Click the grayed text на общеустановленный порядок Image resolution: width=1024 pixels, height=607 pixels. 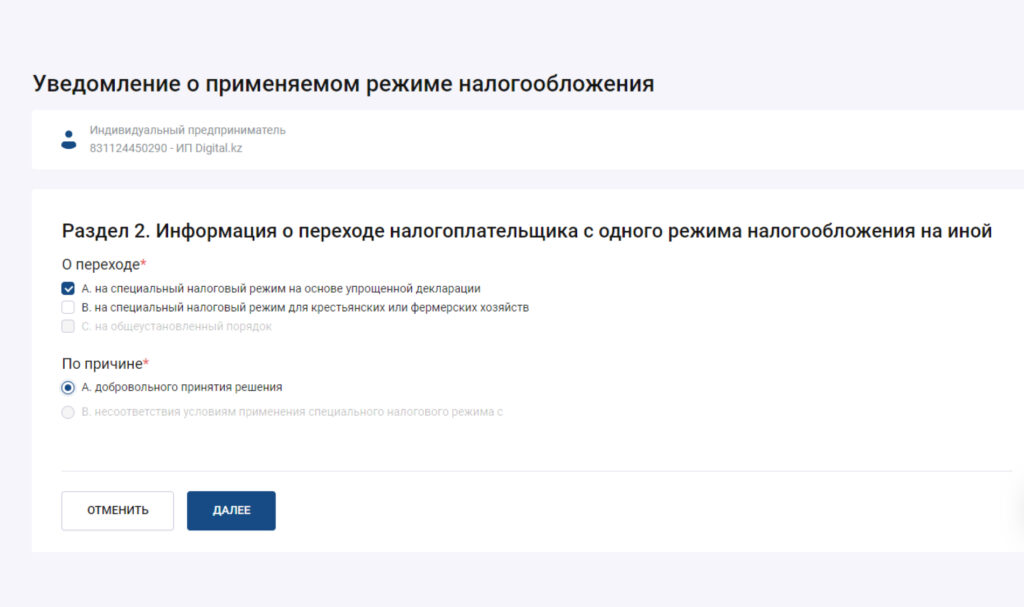(x=175, y=327)
